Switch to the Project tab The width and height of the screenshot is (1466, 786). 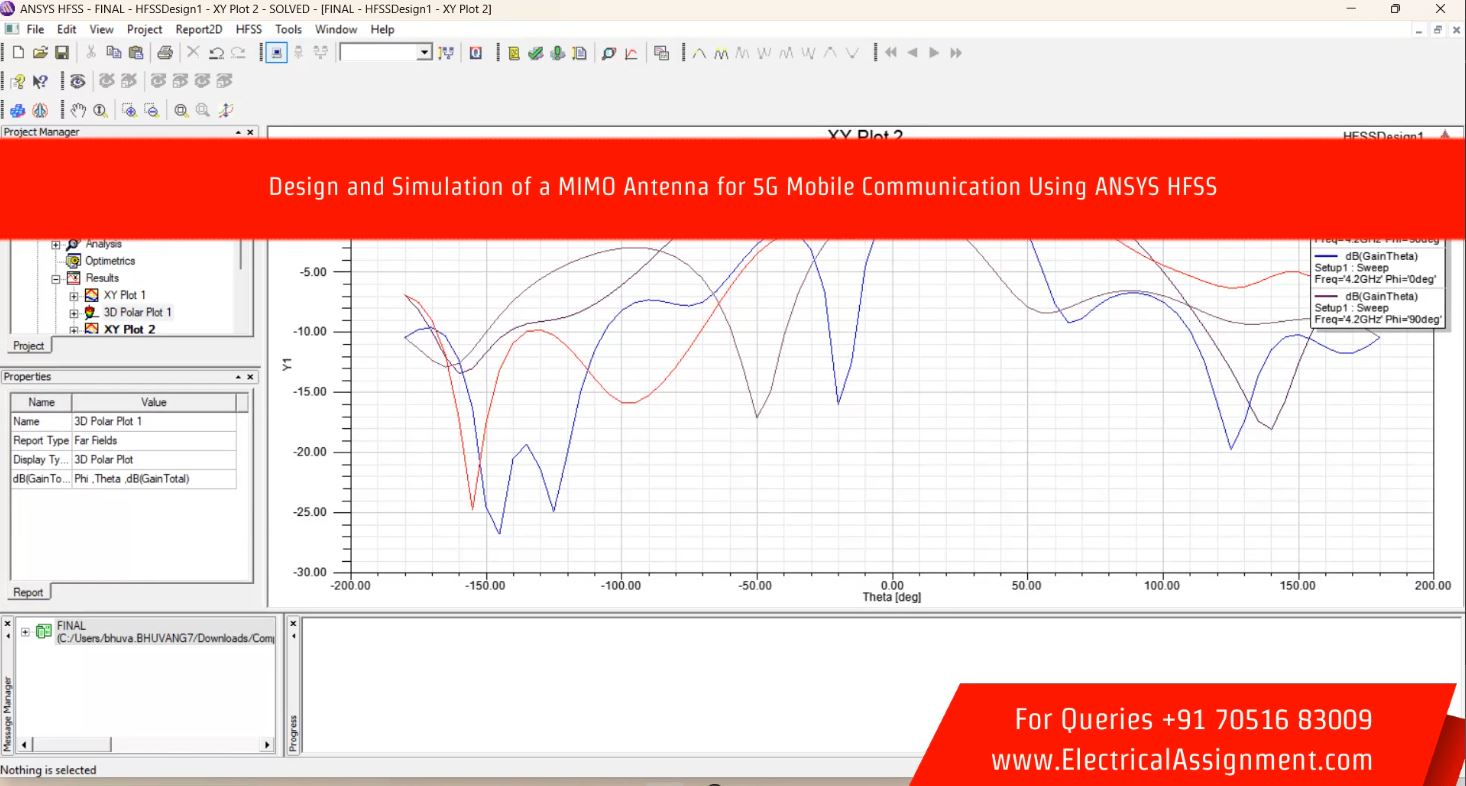click(29, 346)
